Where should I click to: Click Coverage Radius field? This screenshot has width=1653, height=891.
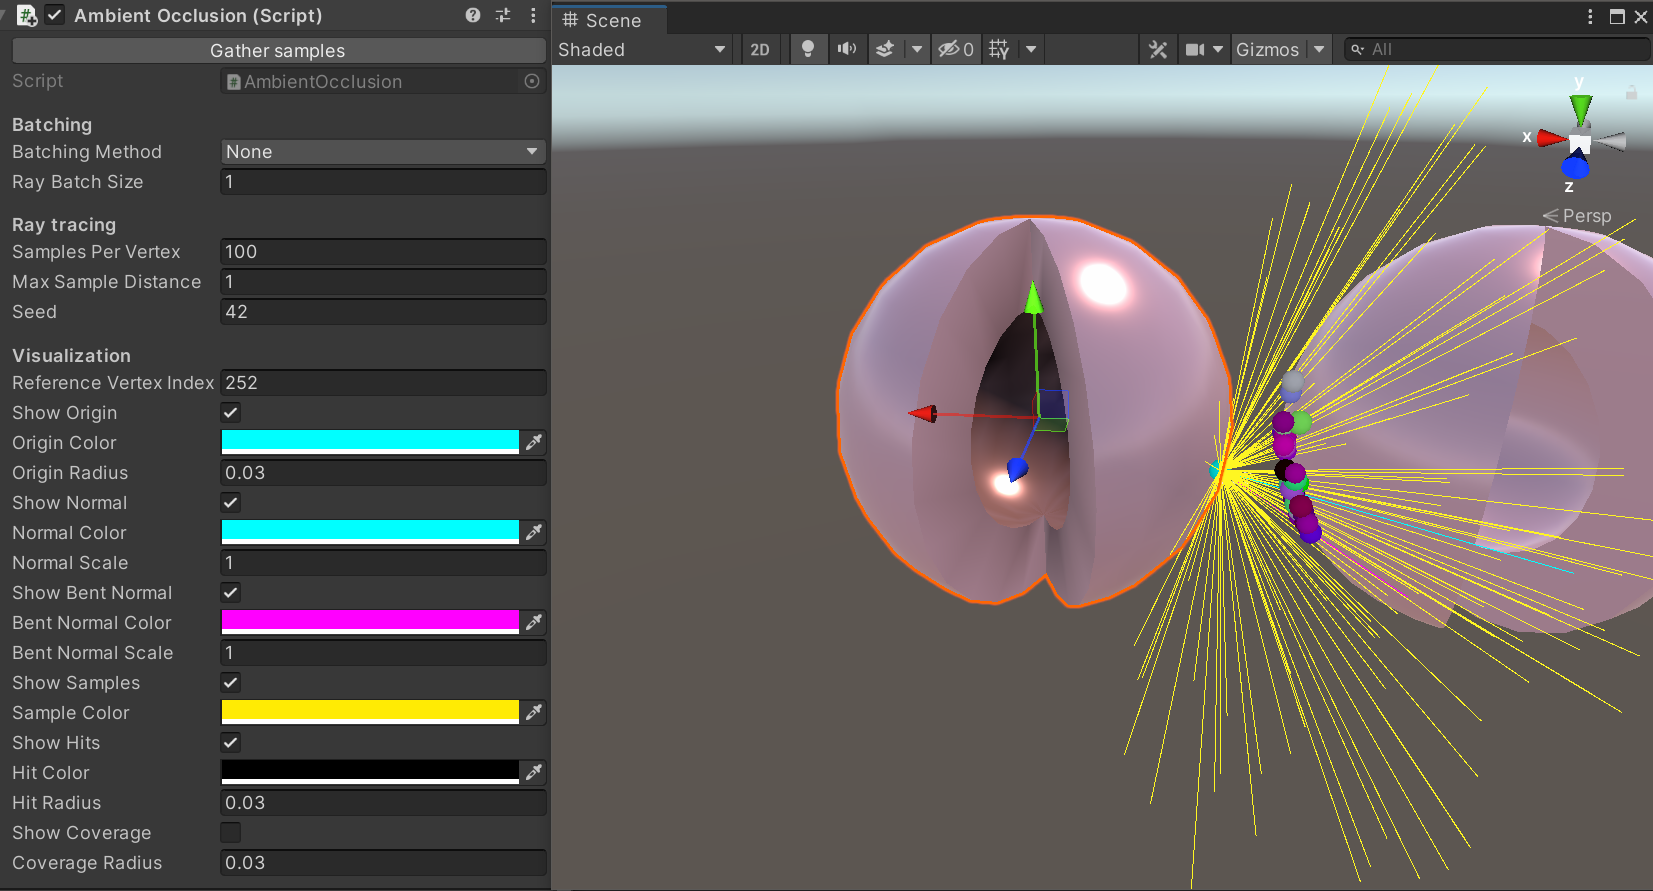pos(383,863)
